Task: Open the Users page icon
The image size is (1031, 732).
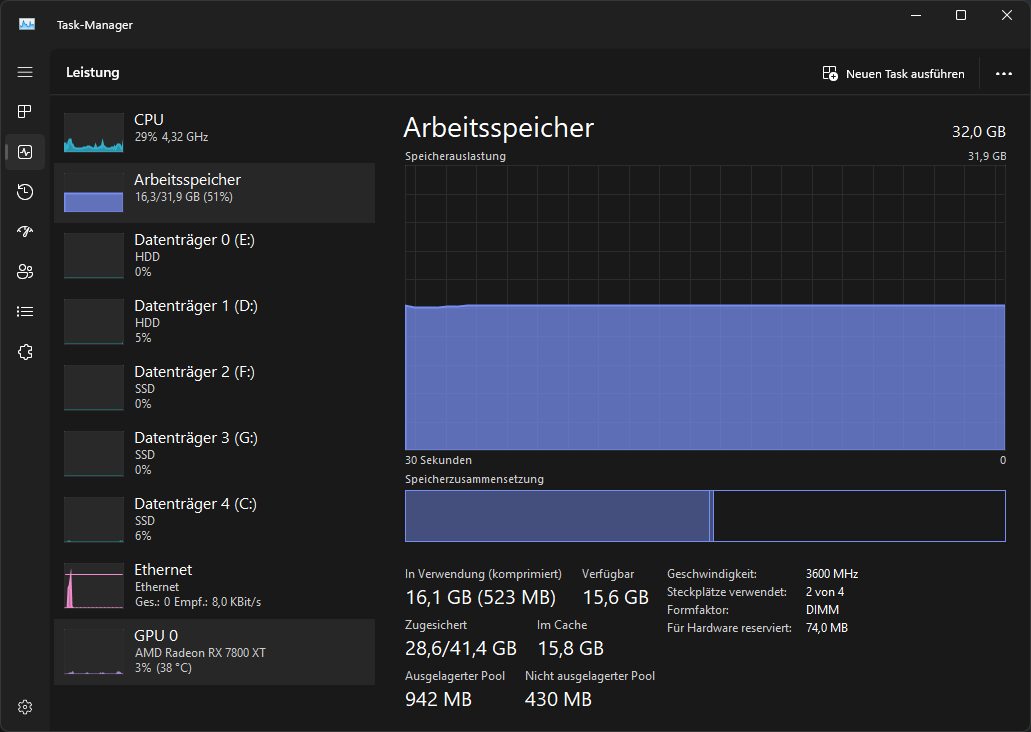Action: pos(25,272)
